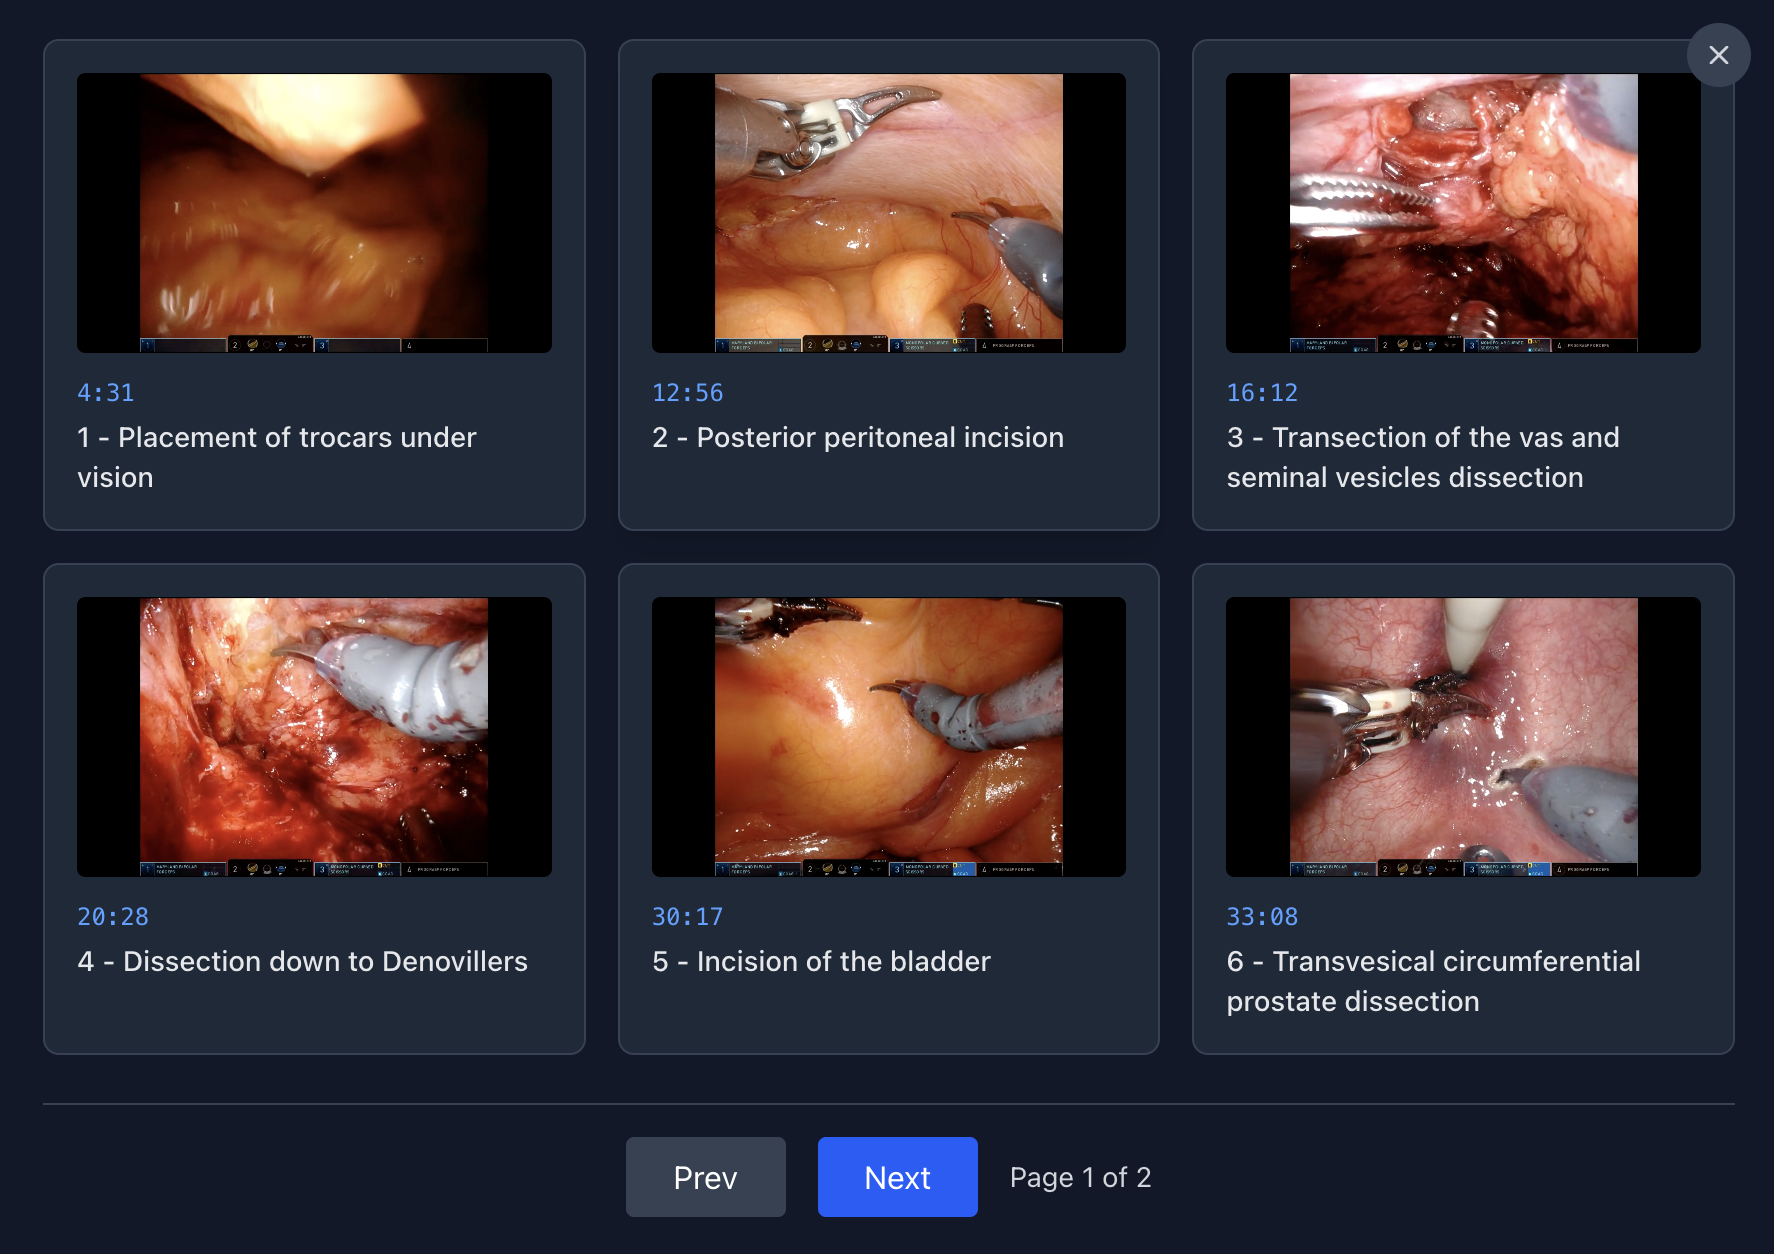1774x1254 pixels.
Task: Select the chapter 3 card
Action: [x=1463, y=285]
